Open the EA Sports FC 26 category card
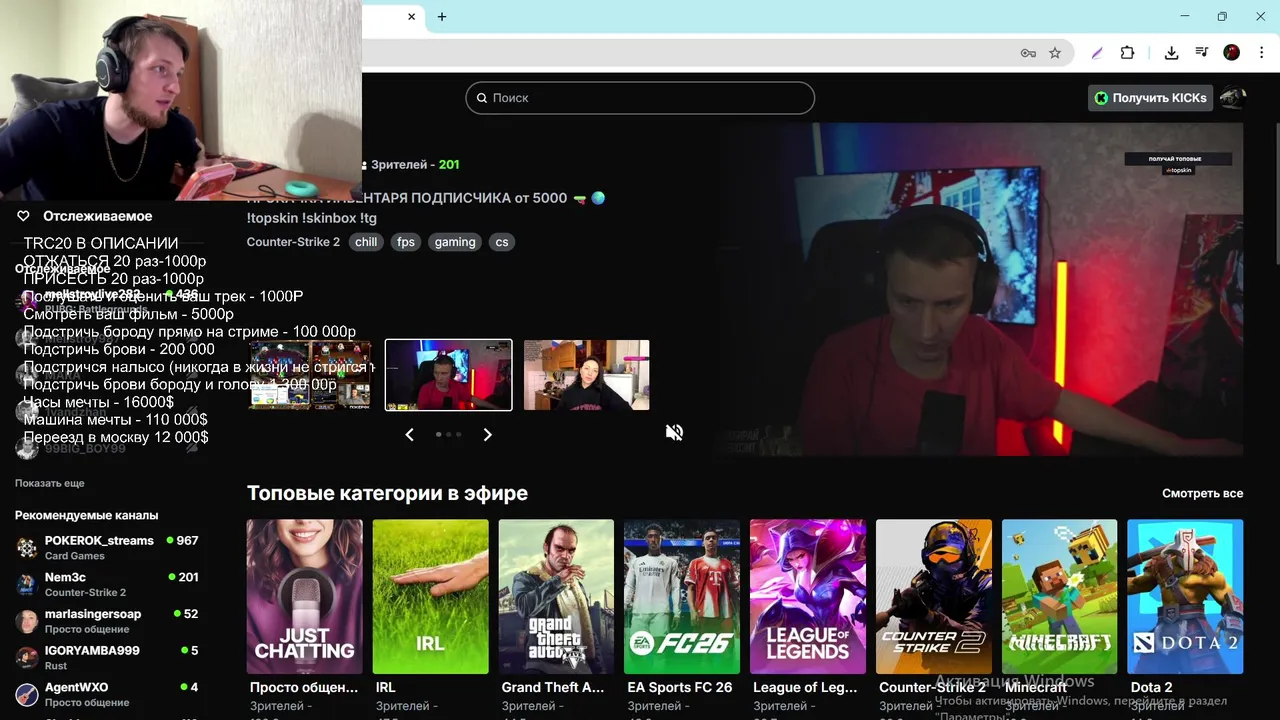The image size is (1280, 720). (x=682, y=596)
